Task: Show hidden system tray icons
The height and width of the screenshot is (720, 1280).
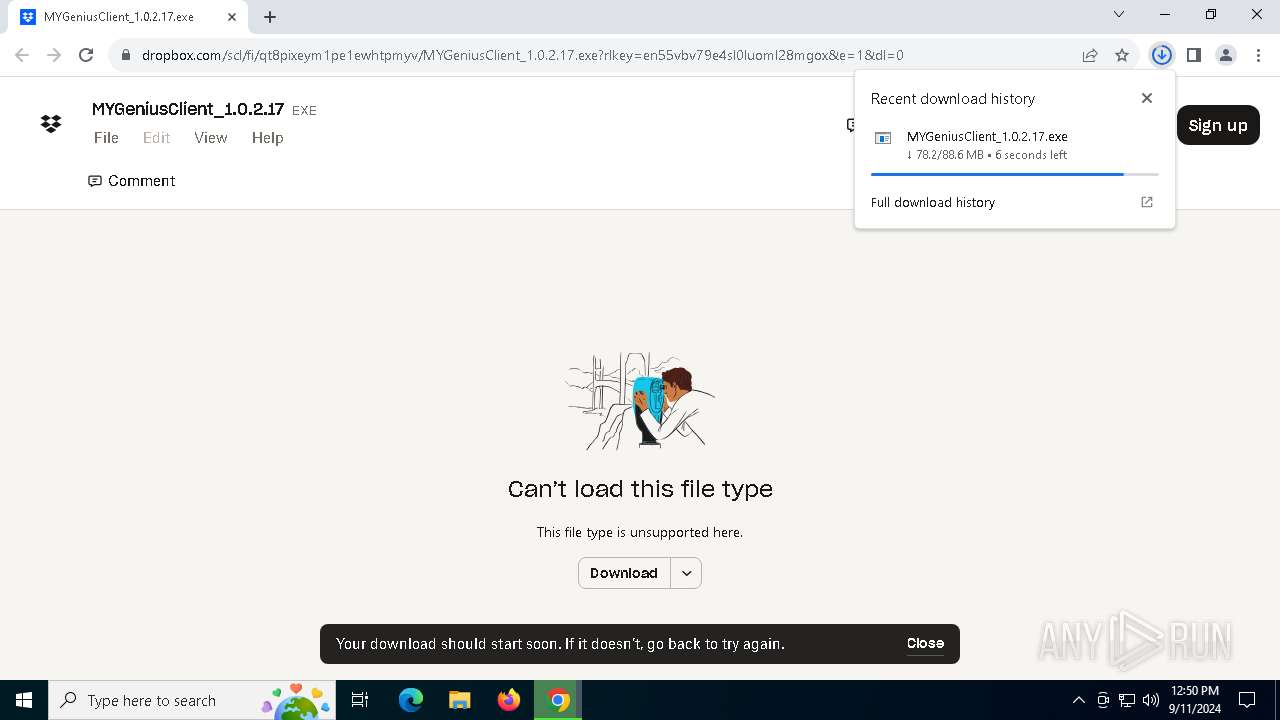Action: click(x=1078, y=700)
